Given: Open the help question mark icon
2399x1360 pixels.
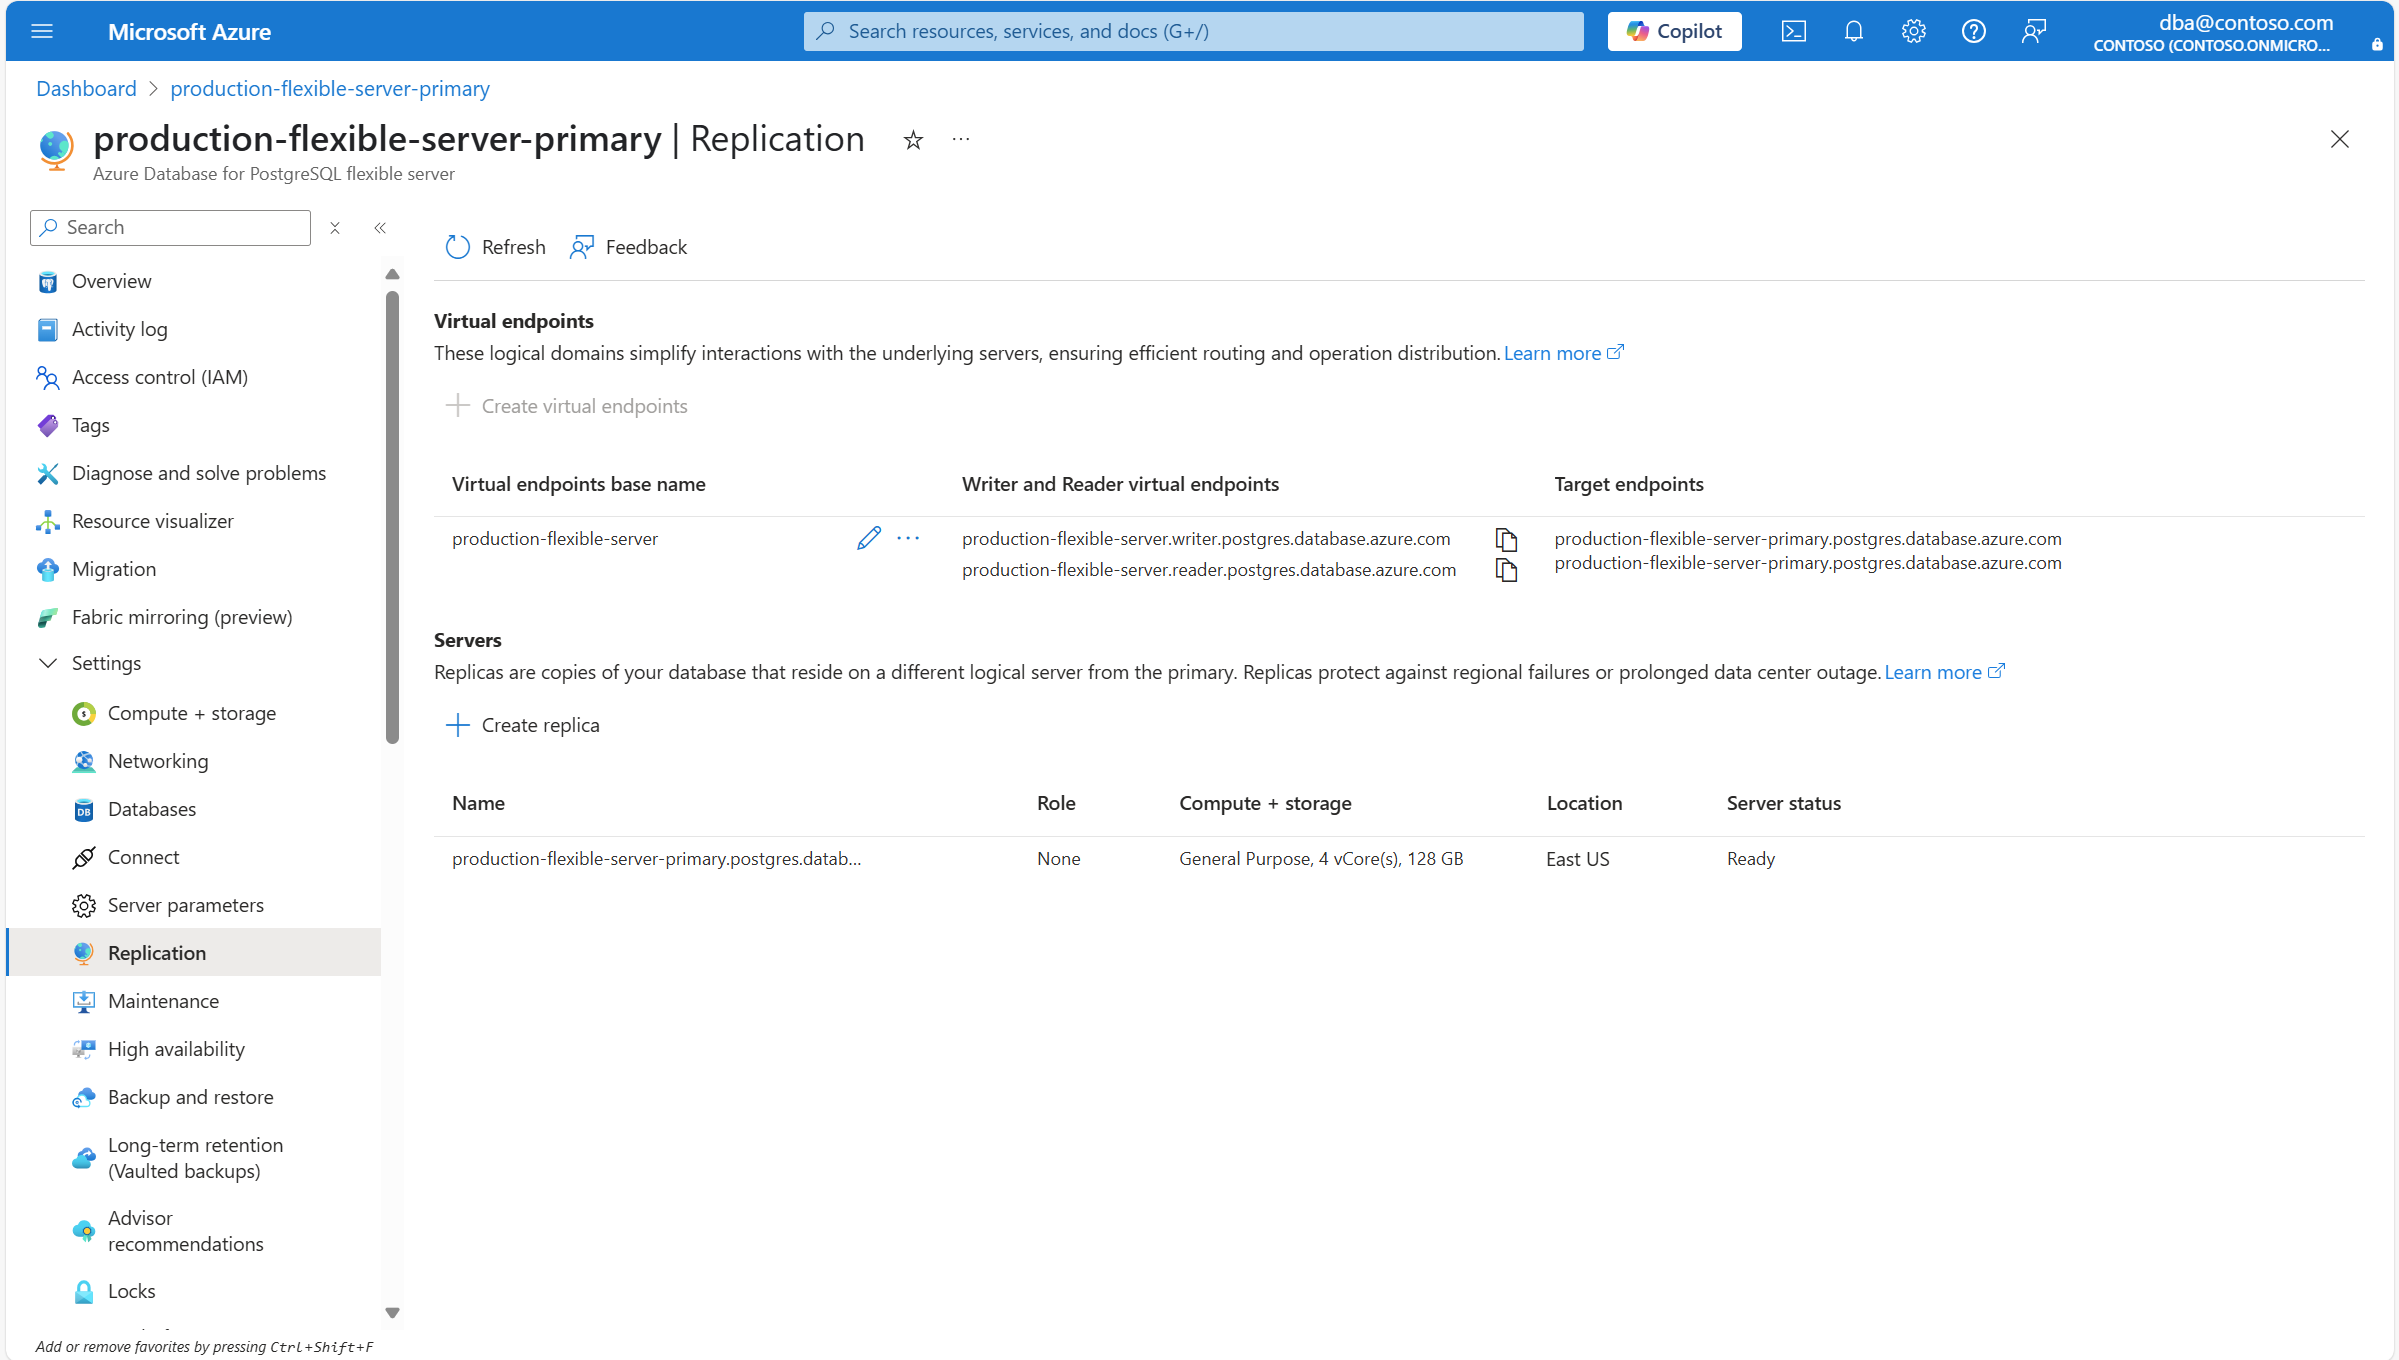Looking at the screenshot, I should coord(1973,31).
